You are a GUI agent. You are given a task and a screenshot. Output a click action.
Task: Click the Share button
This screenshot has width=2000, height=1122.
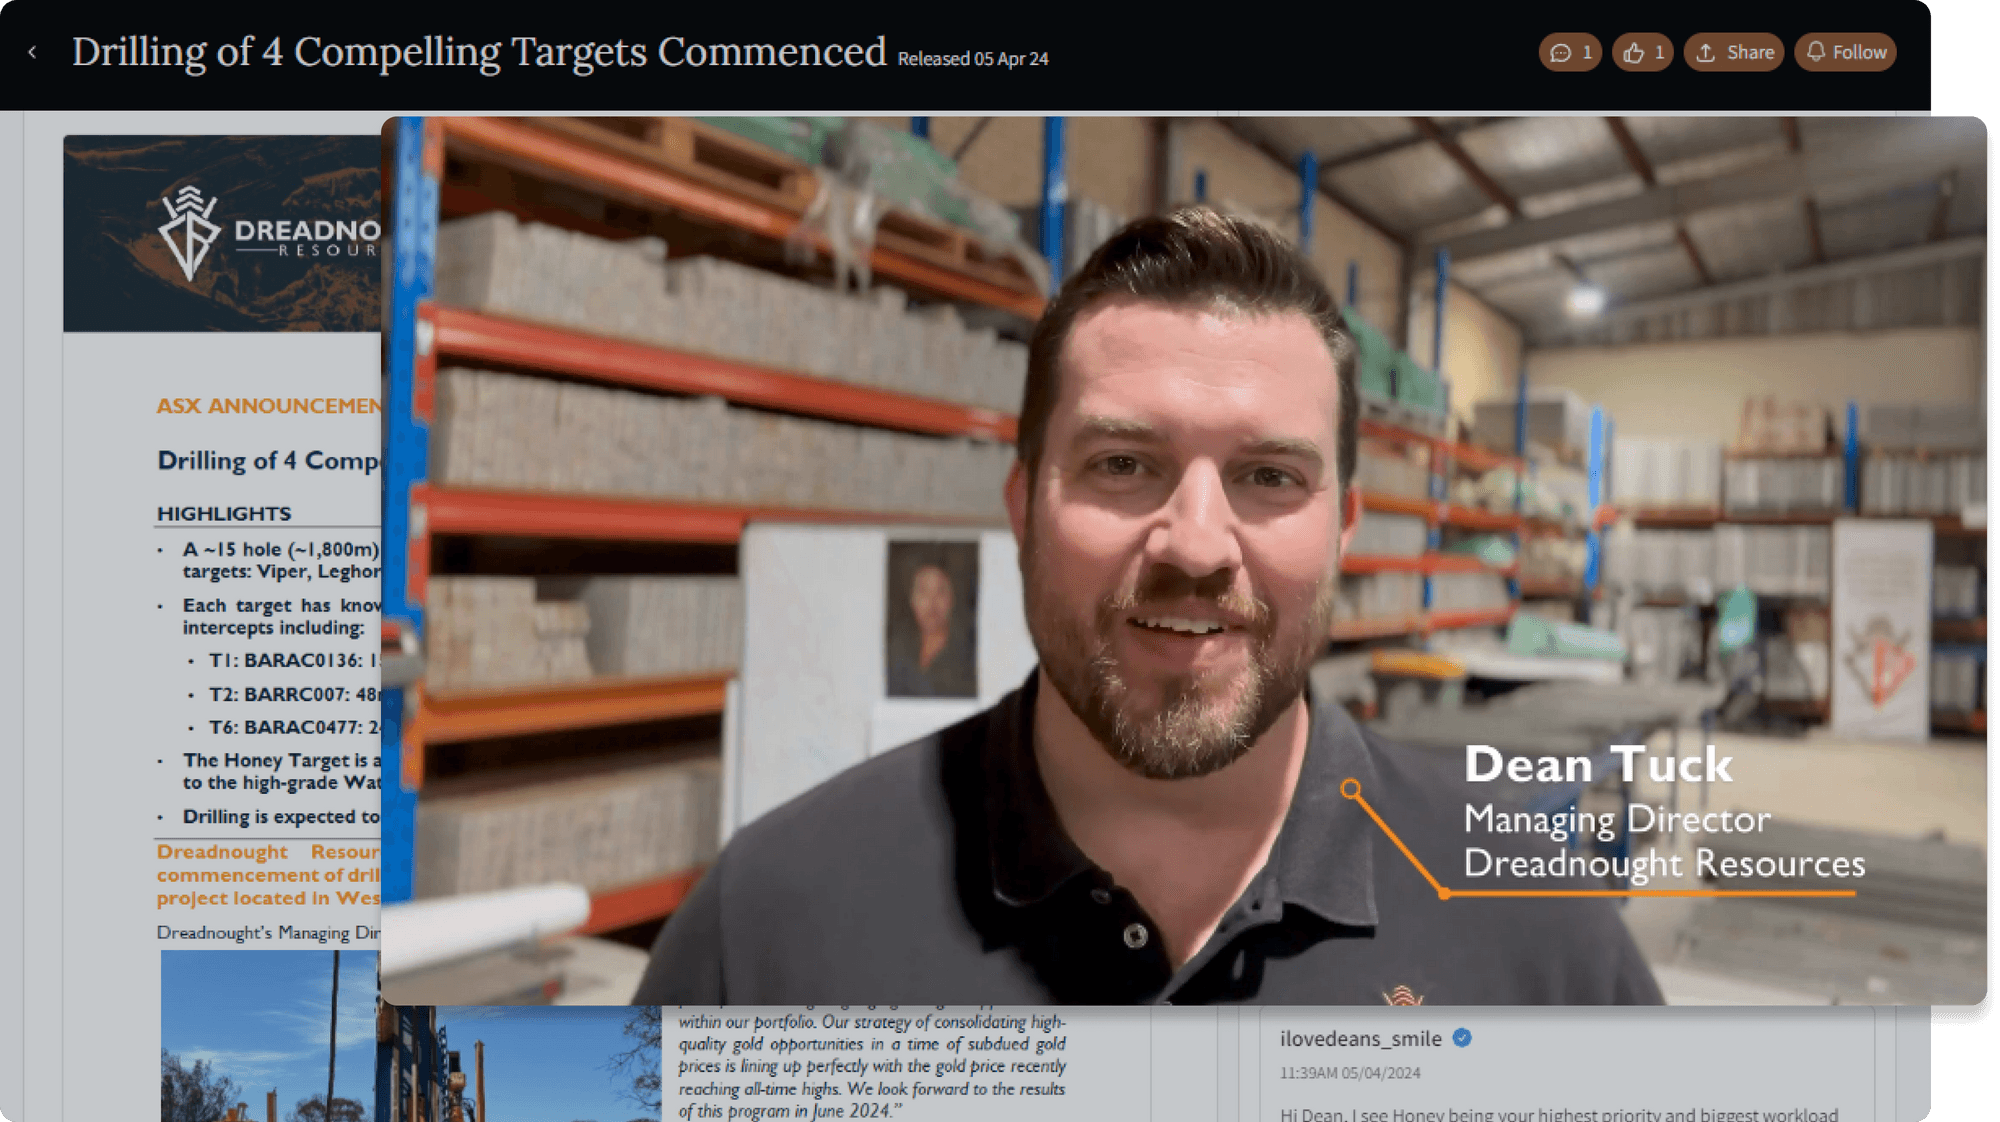point(1734,52)
